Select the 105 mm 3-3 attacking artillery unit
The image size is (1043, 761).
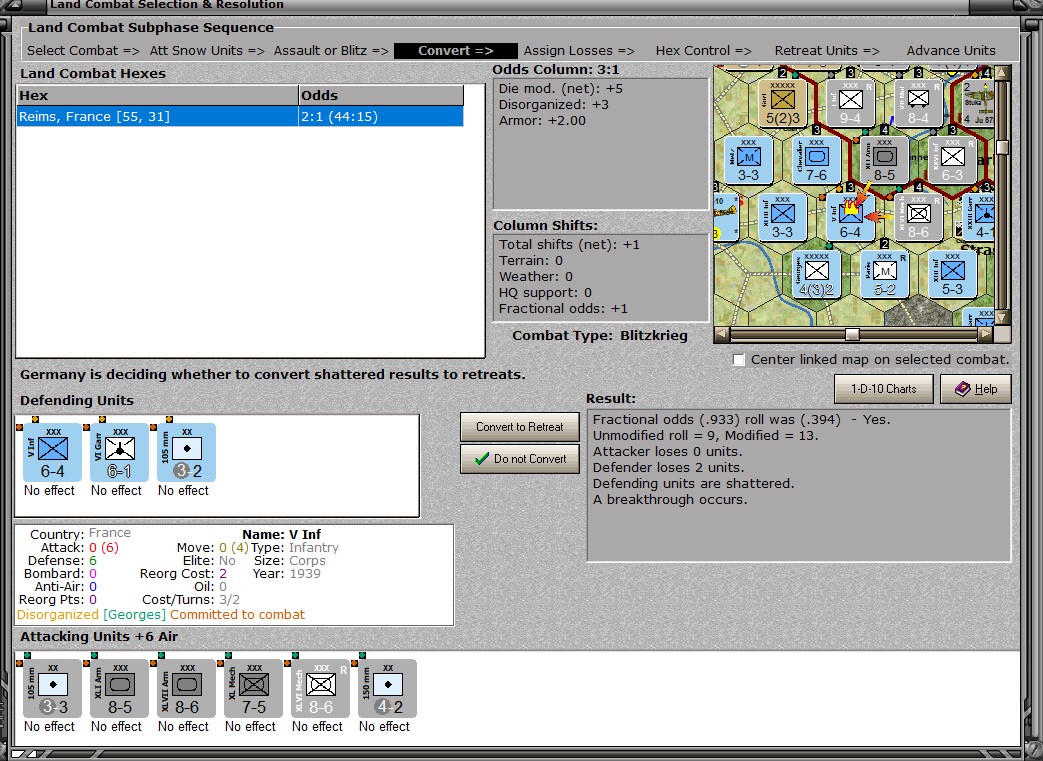coord(53,688)
